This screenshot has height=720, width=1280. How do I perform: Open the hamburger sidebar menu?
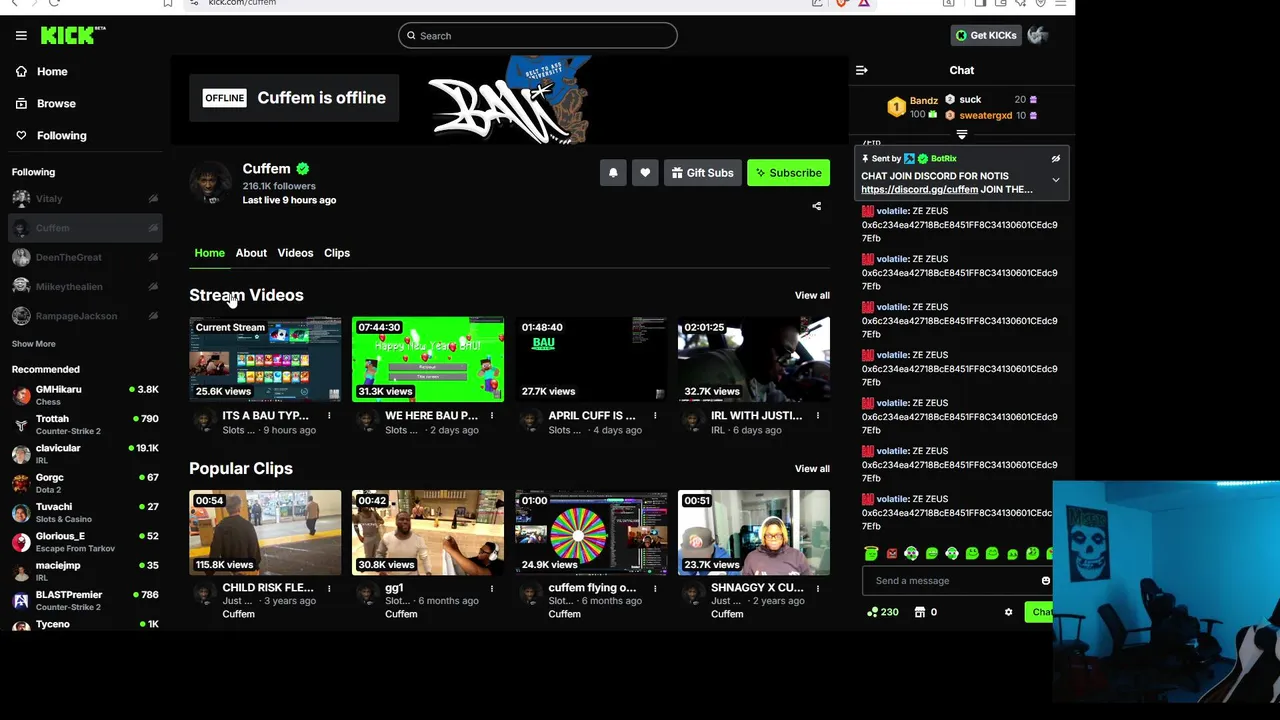coord(21,35)
